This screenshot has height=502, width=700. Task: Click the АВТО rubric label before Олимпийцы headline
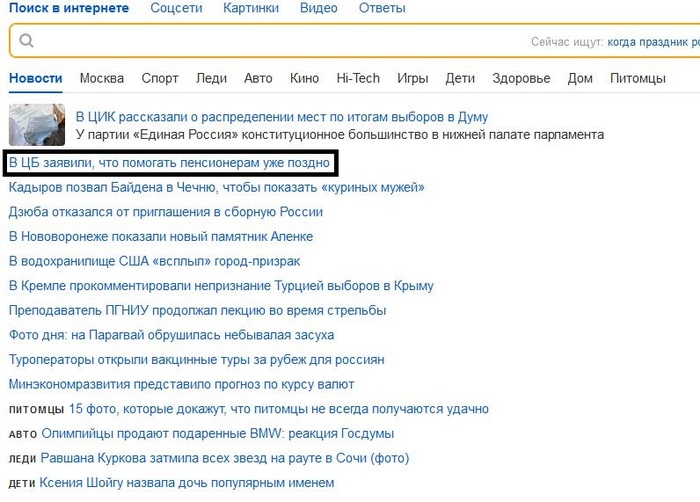pyautogui.click(x=23, y=434)
